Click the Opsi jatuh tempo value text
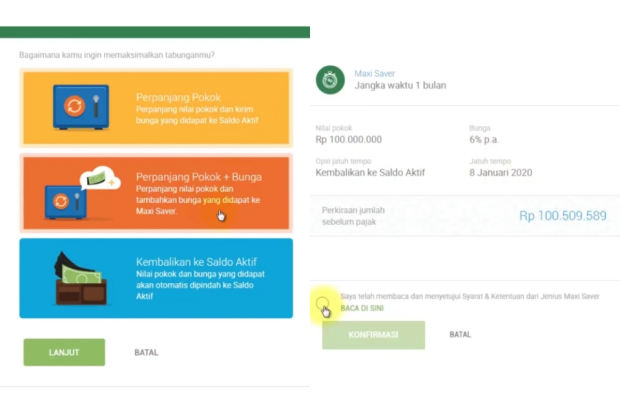620x413 pixels. pyautogui.click(x=370, y=173)
